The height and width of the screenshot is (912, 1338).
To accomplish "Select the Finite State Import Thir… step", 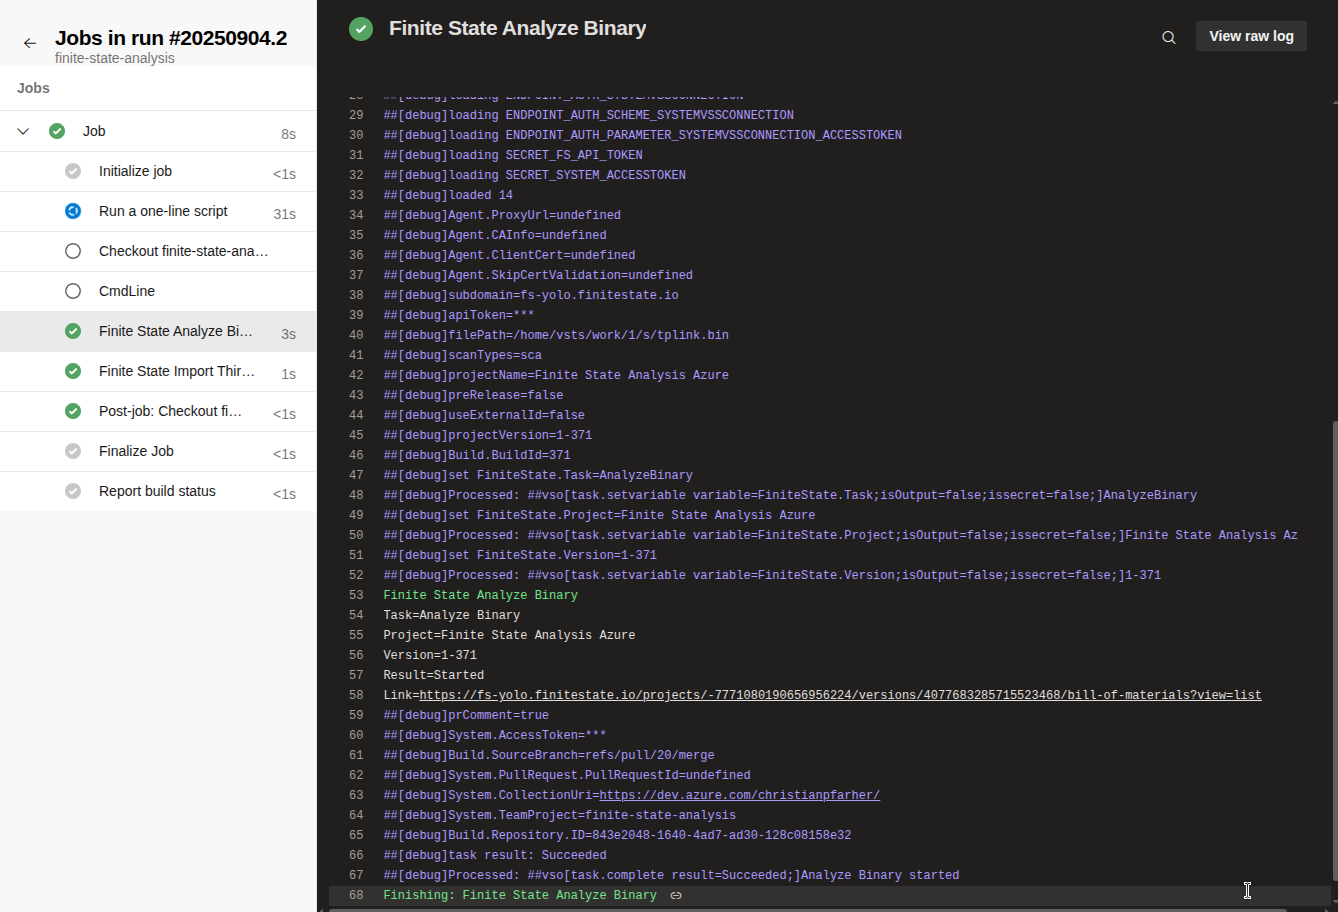I will tap(158, 371).
